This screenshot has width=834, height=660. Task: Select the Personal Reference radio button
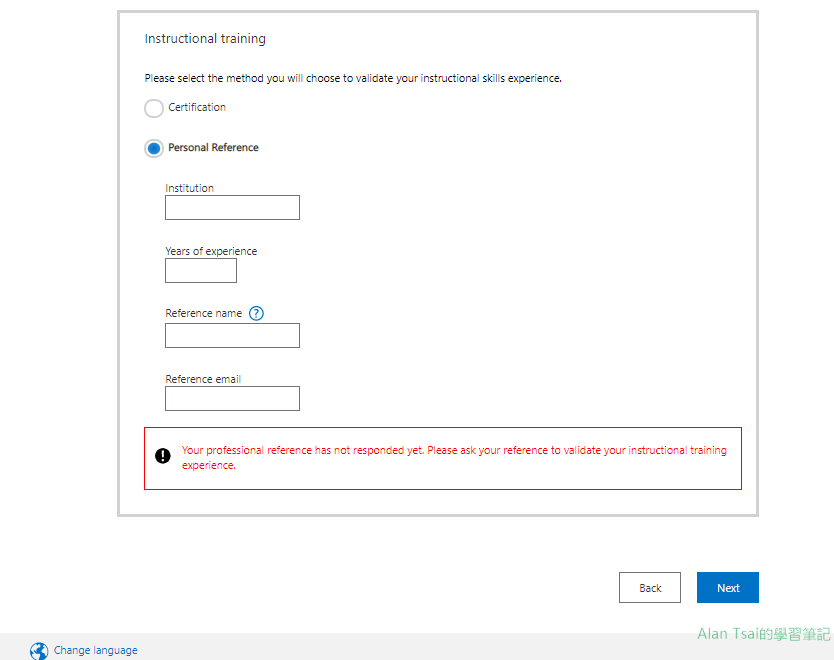click(x=154, y=148)
